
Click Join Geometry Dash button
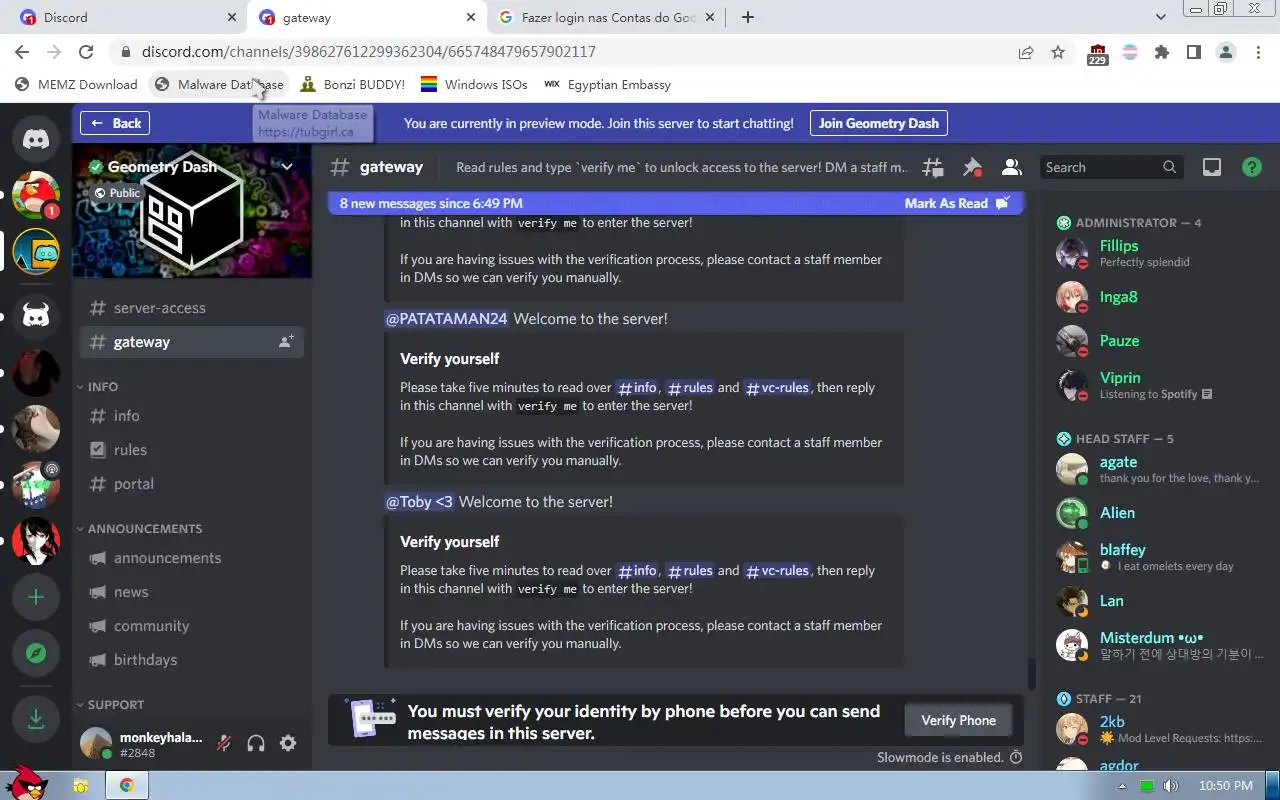(878, 123)
